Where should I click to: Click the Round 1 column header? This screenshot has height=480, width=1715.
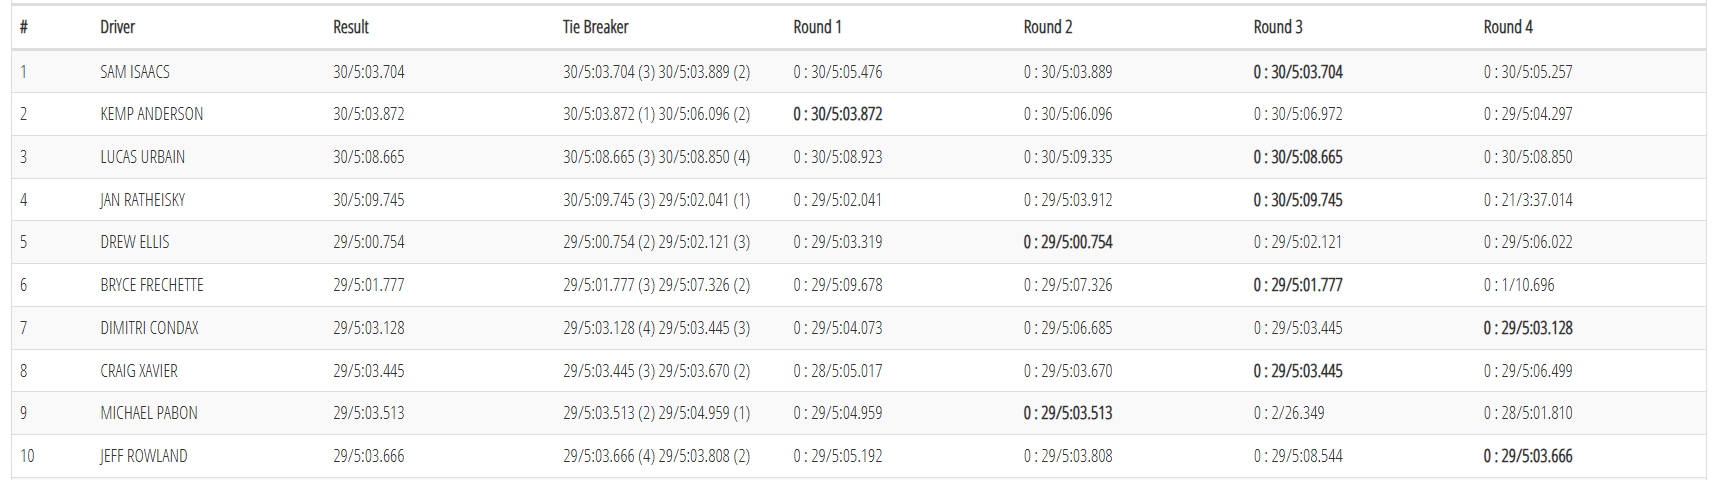pos(817,27)
